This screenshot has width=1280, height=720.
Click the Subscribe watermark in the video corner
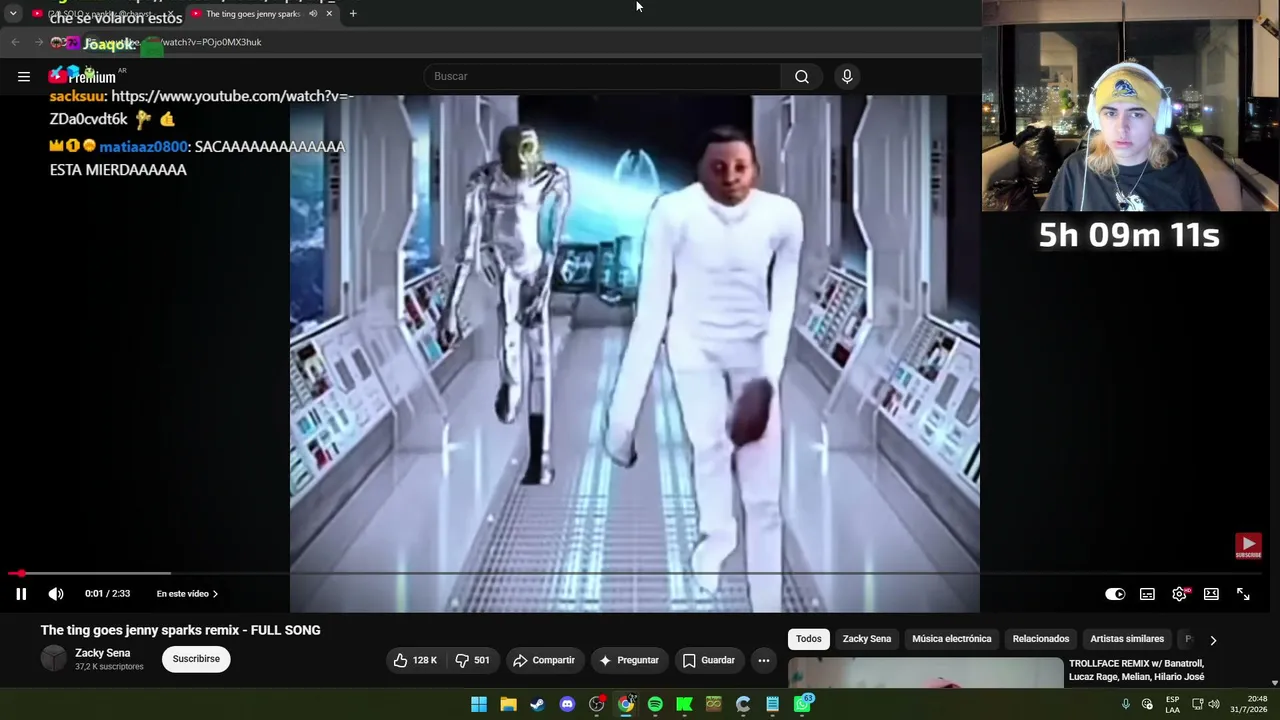point(1248,546)
